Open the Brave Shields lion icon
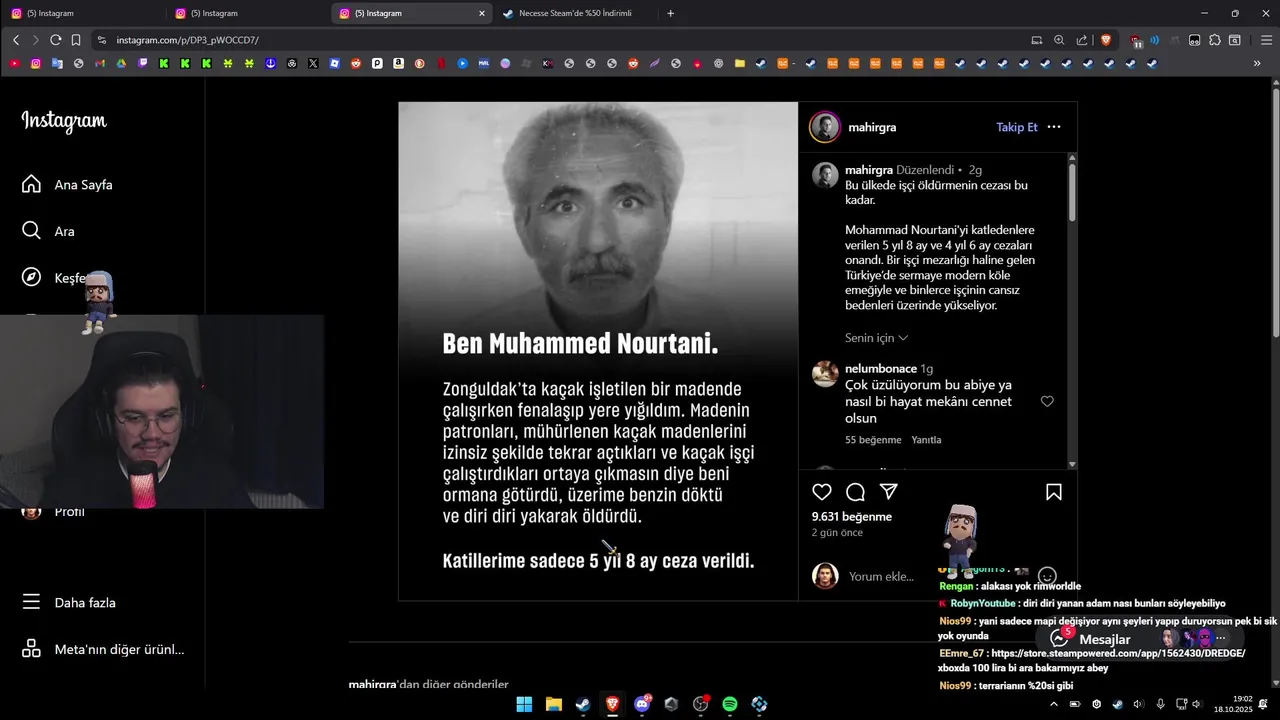1280x720 pixels. [x=1106, y=40]
